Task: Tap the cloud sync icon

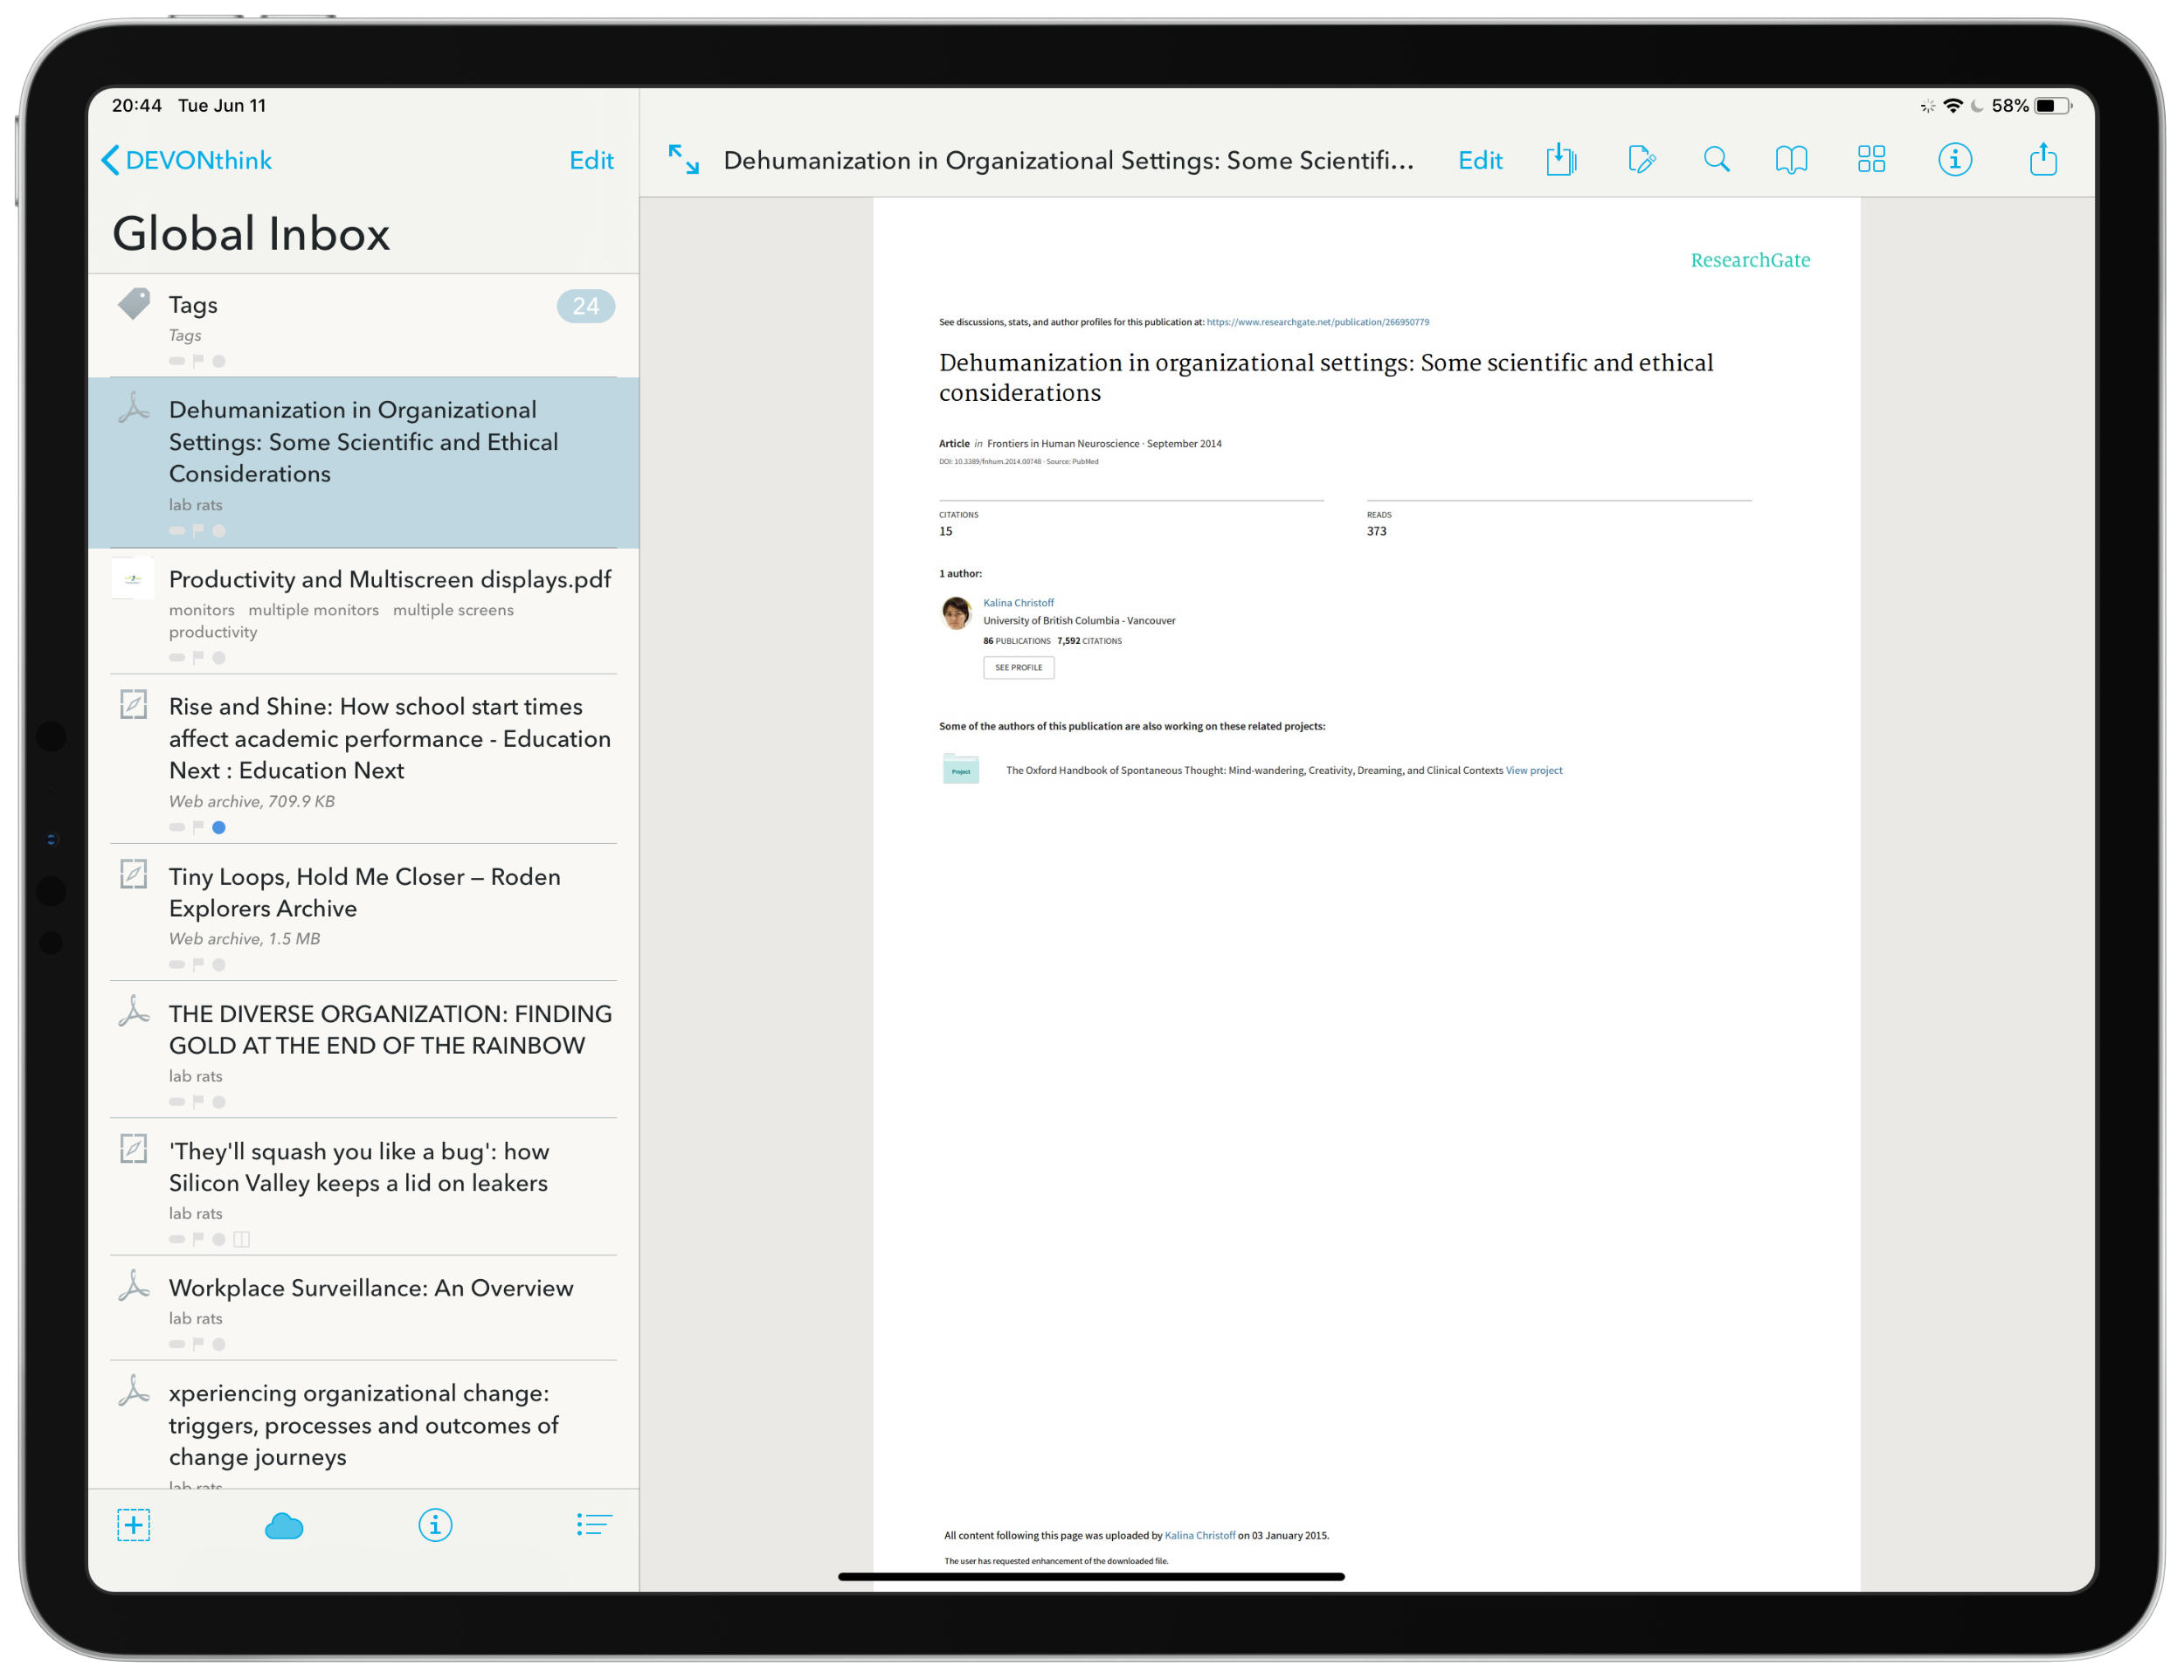Action: pyautogui.click(x=284, y=1526)
